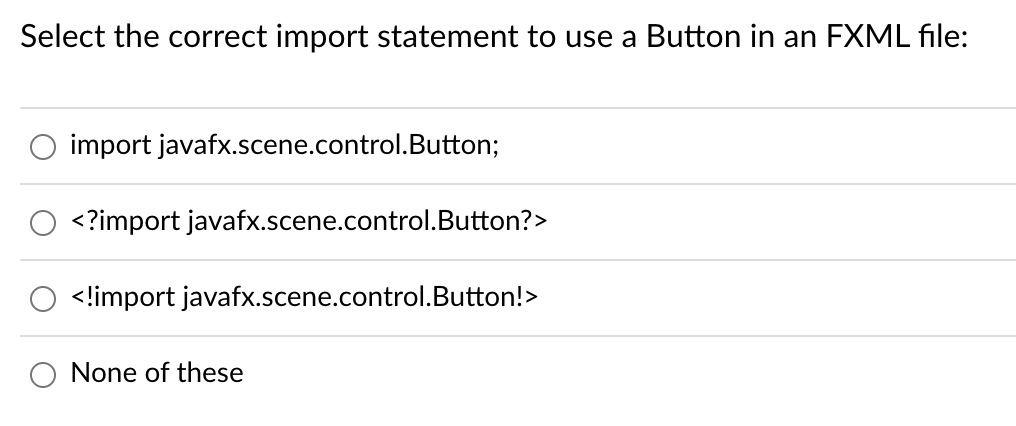Click the word 'Button' in the question heading

693,36
